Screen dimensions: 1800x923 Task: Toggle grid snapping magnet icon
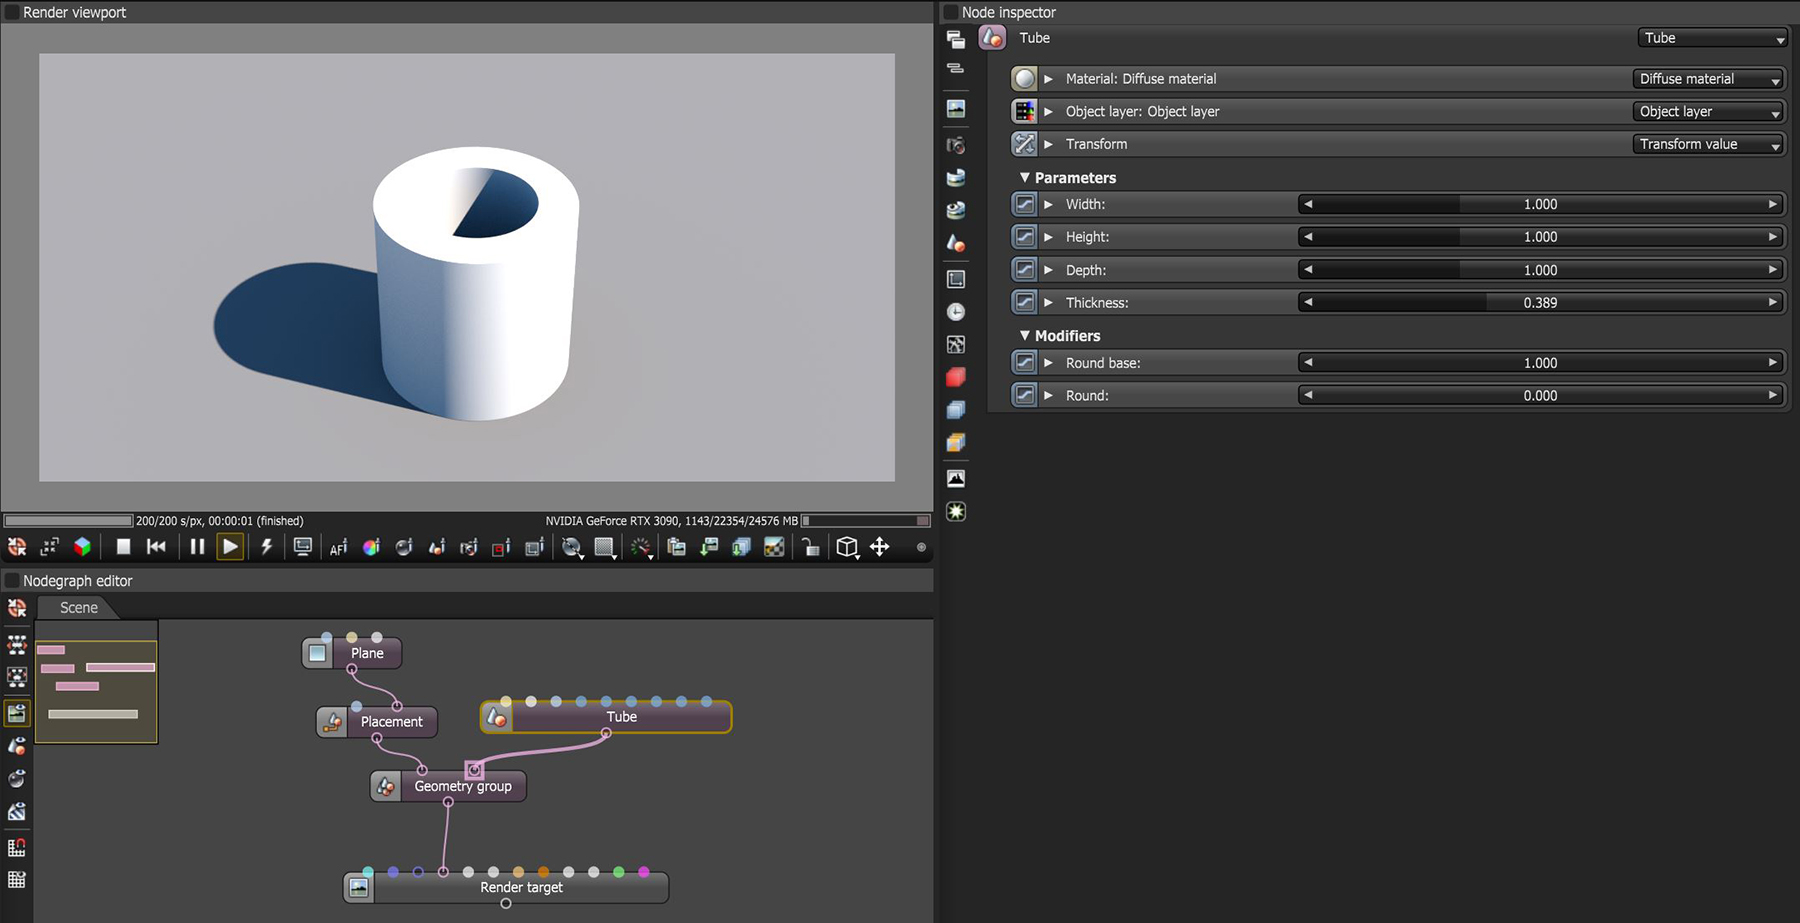click(x=17, y=848)
